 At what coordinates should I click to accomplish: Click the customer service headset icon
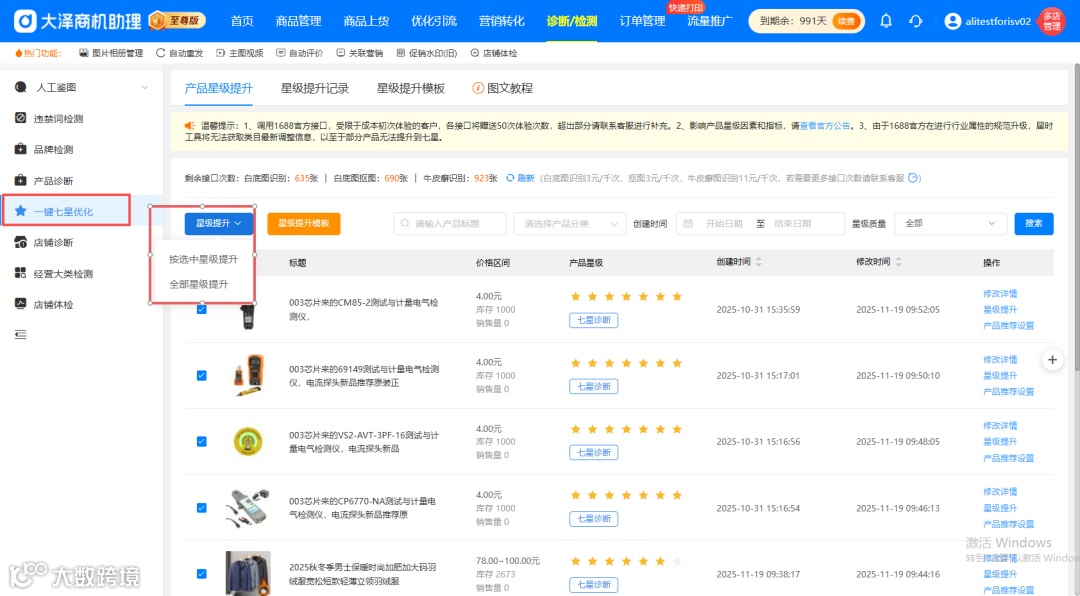tap(915, 21)
